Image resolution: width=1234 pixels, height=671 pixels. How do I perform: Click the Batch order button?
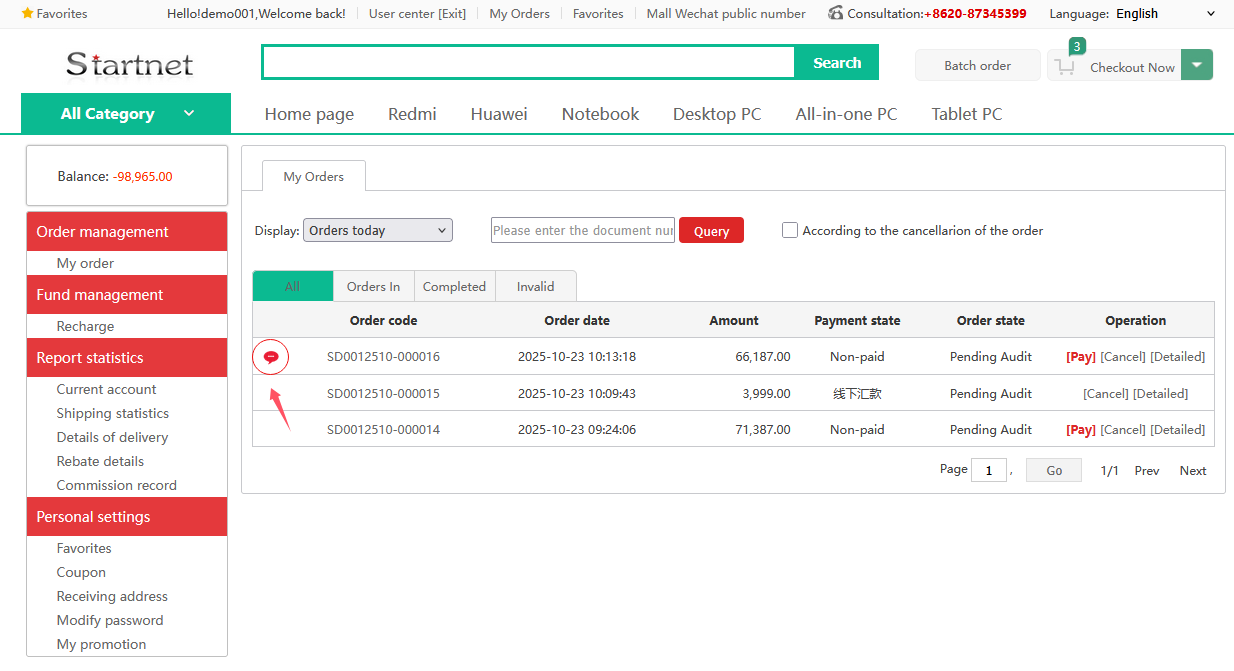click(x=977, y=65)
